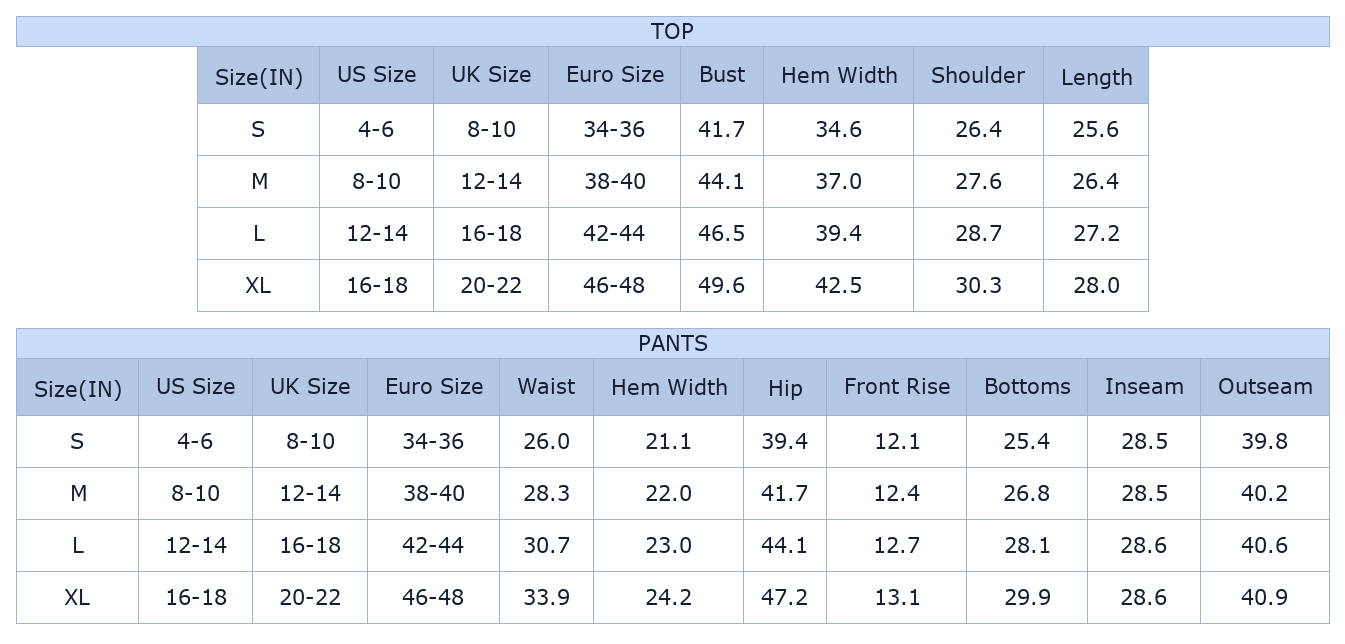Select the 49.6 bust cell for XL
This screenshot has height=644, width=1345.
tap(722, 285)
